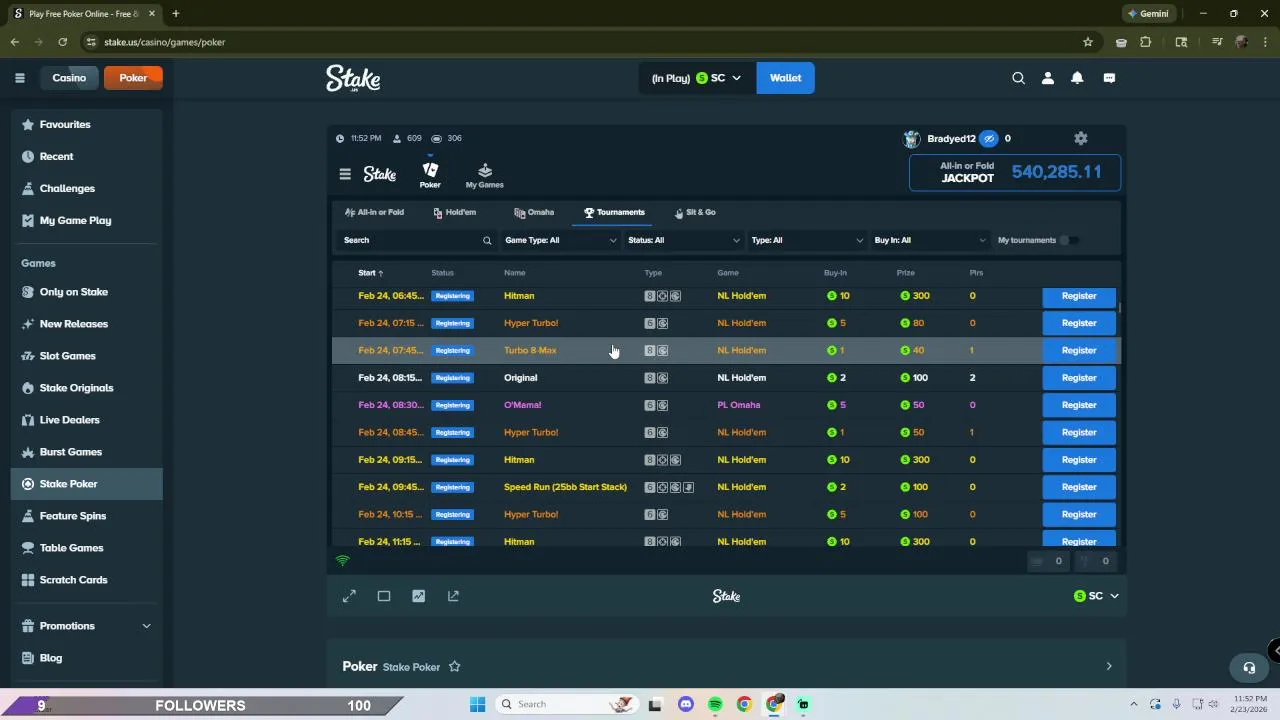The height and width of the screenshot is (720, 1280).
Task: Open notifications bell icon
Action: [x=1077, y=78]
